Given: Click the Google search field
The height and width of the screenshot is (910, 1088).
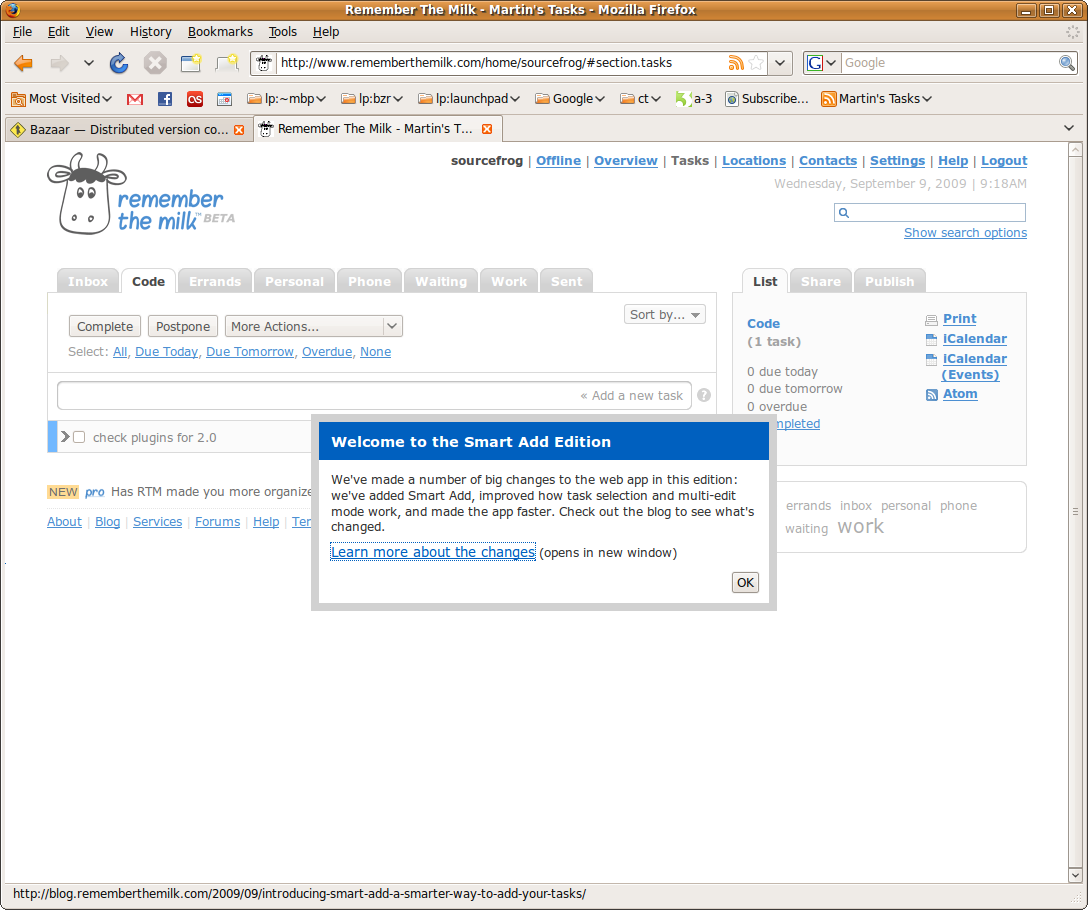Looking at the screenshot, I should [948, 63].
